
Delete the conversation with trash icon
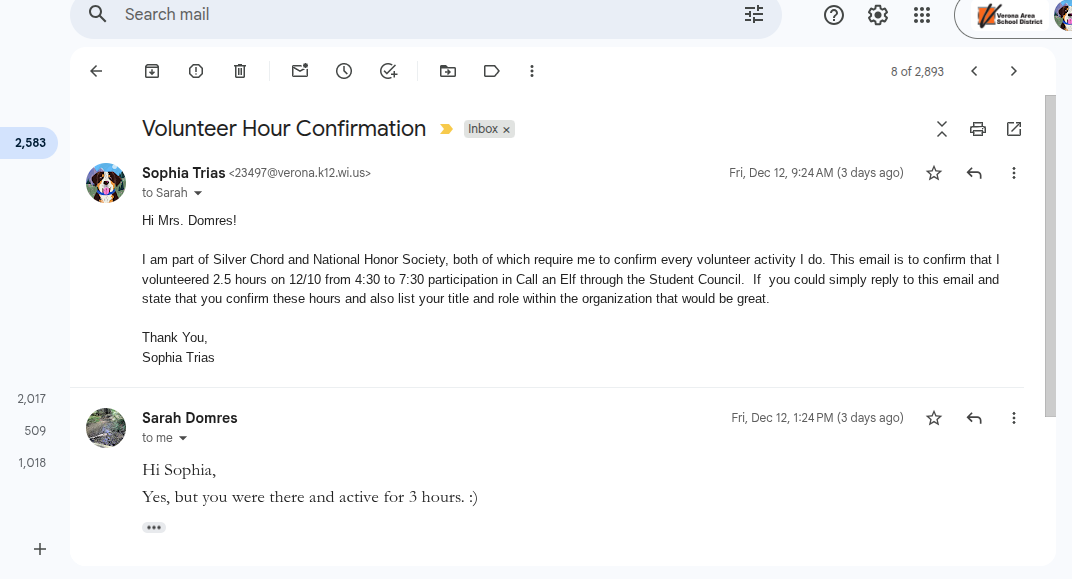(x=240, y=71)
